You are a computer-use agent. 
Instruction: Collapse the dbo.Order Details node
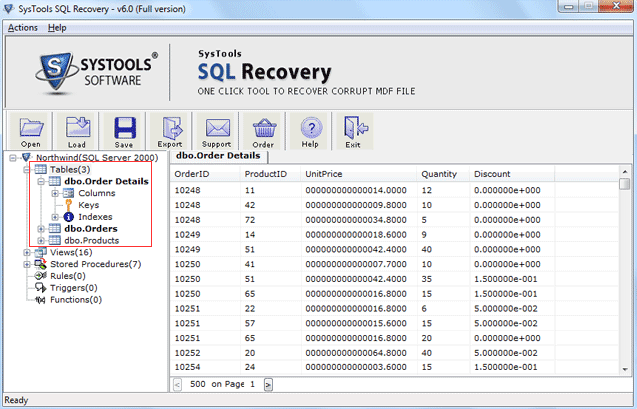(x=41, y=181)
